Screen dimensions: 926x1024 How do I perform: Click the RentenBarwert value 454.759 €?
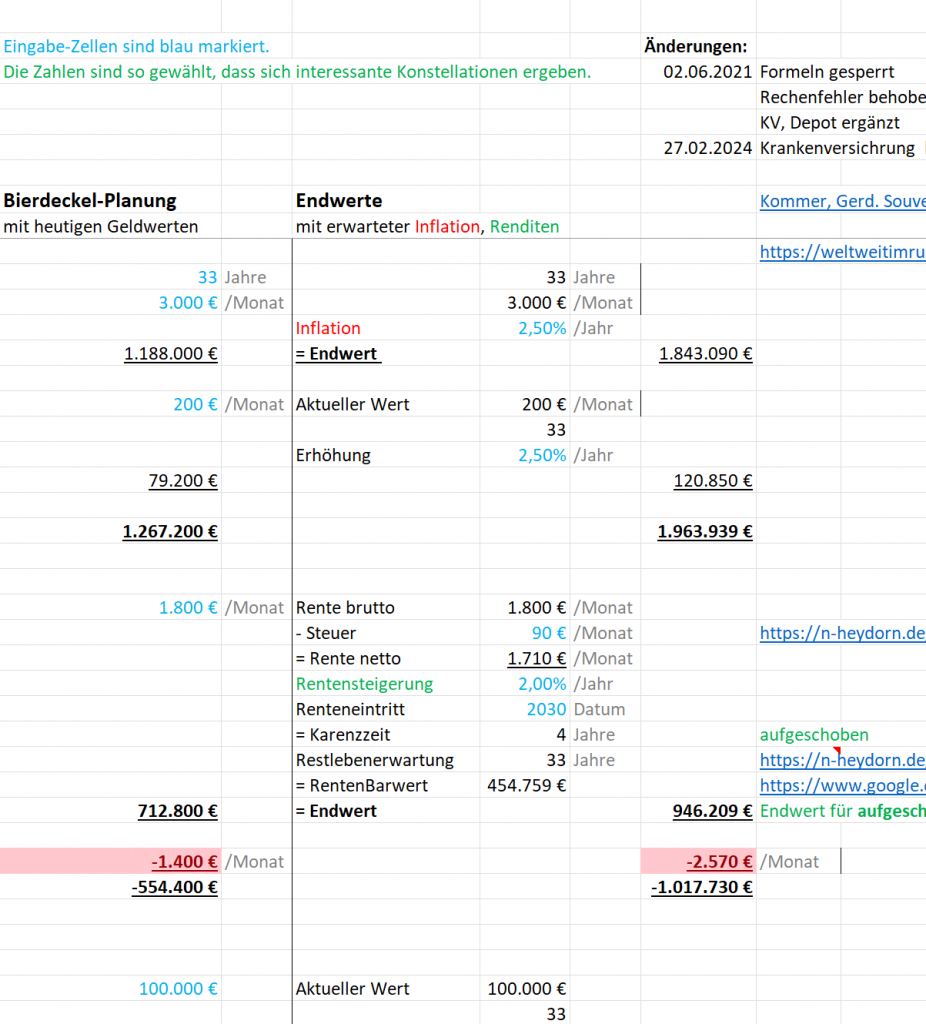(526, 786)
